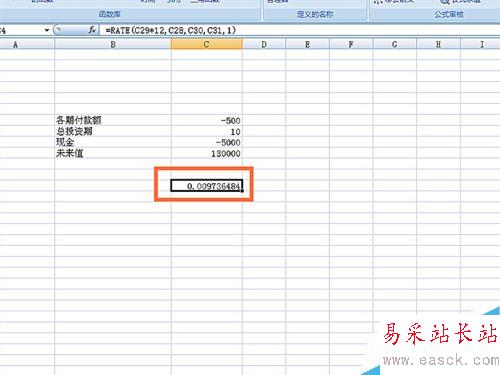
Task: Select the cell with value 10
Action: click(x=207, y=131)
